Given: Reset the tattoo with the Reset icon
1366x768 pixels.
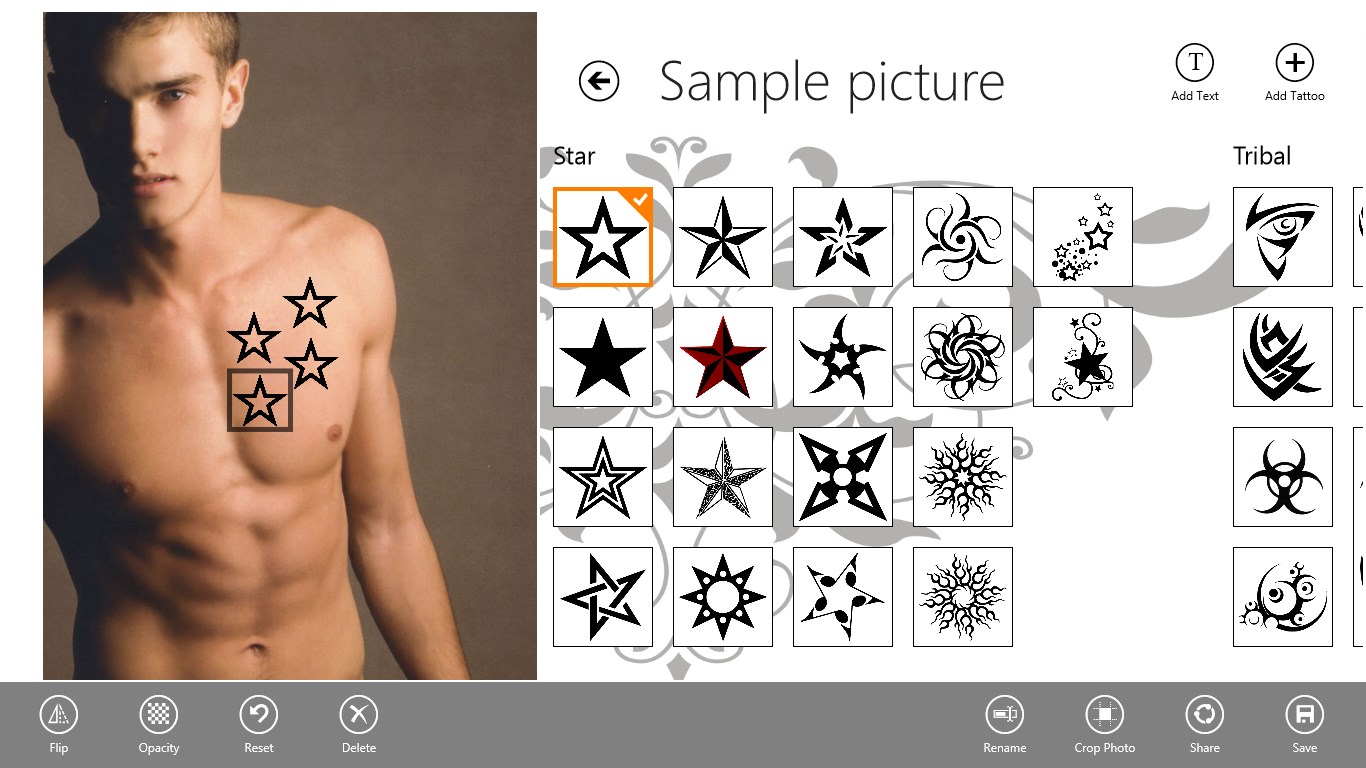Looking at the screenshot, I should click(259, 715).
